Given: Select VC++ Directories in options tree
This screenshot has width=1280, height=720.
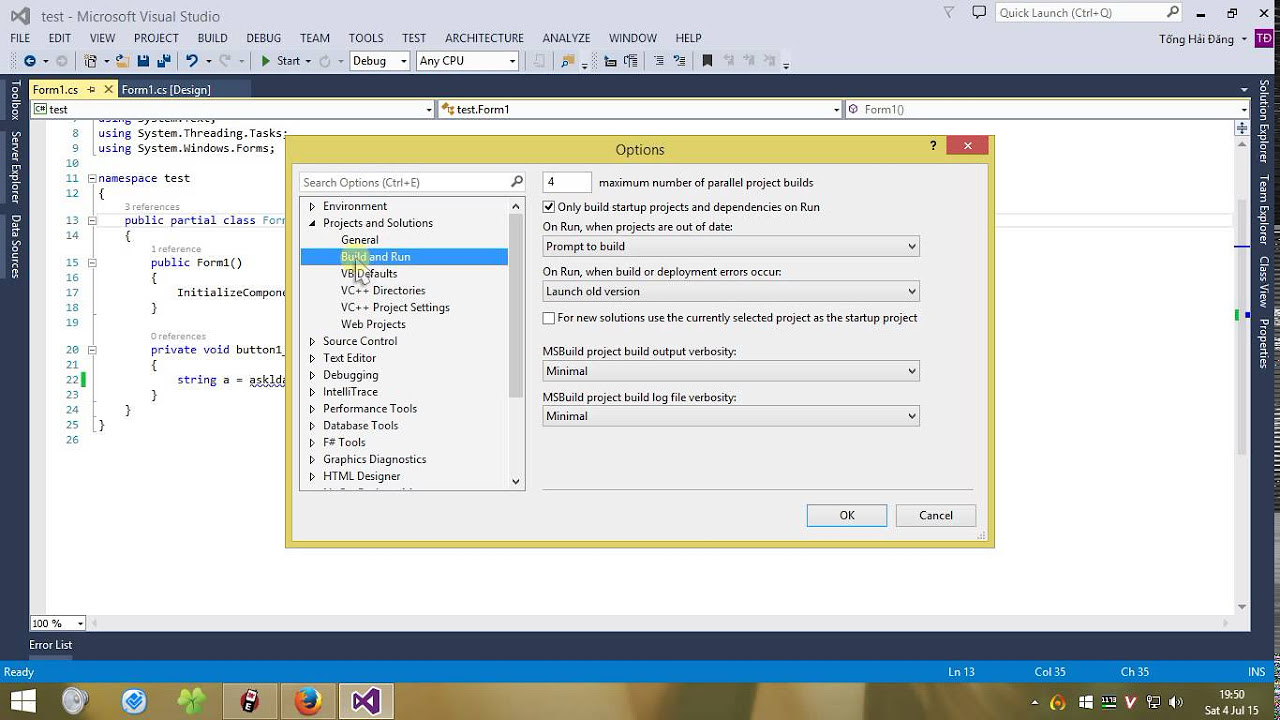Looking at the screenshot, I should coord(383,290).
